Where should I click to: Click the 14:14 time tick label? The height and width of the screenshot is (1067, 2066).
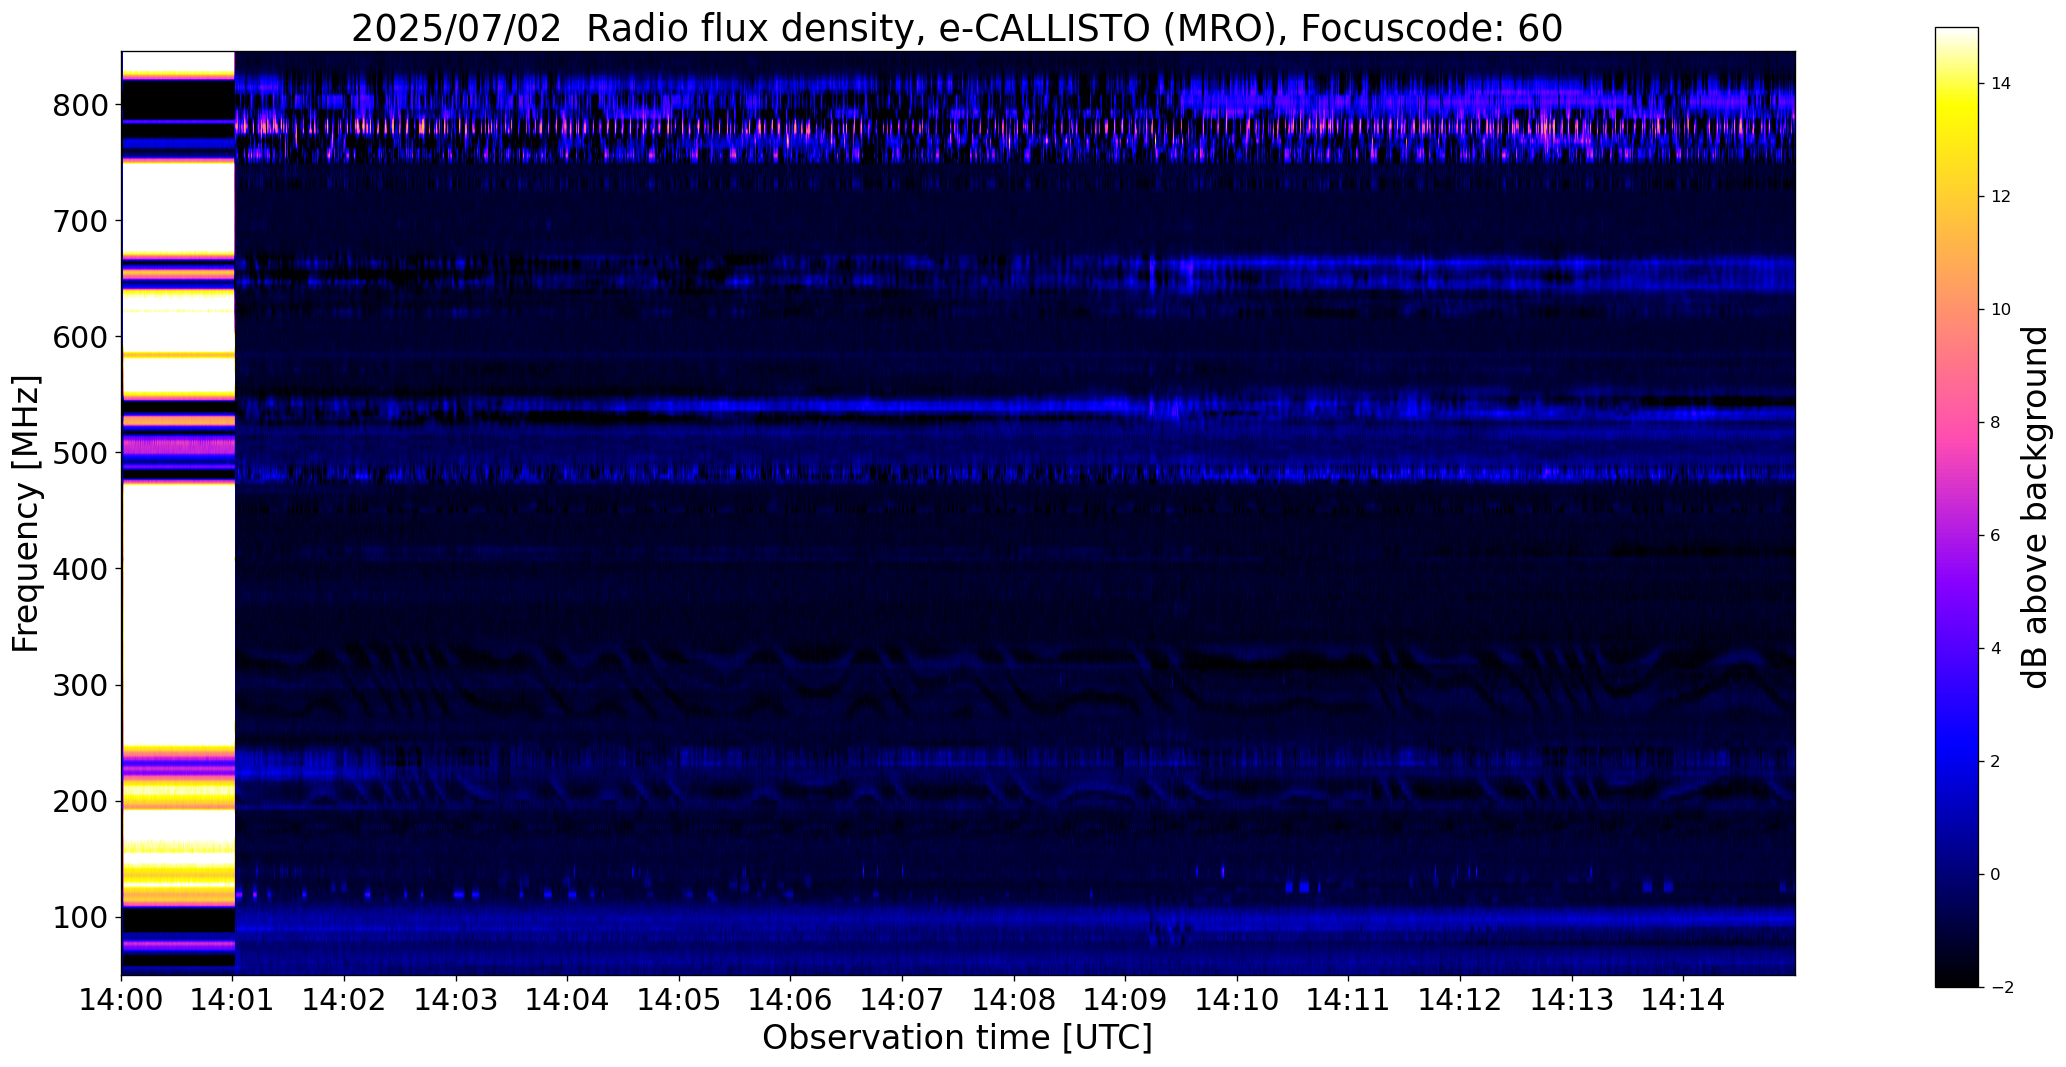click(x=1683, y=1000)
